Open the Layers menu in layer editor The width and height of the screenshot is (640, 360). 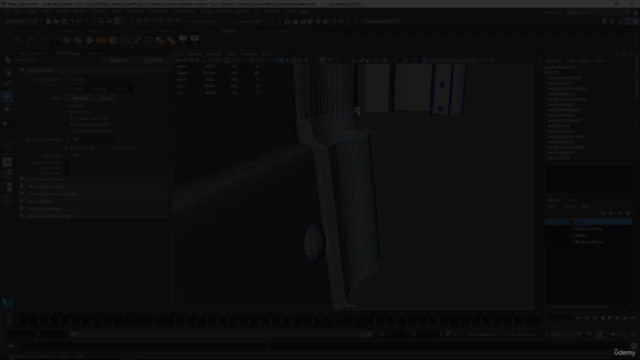(x=552, y=206)
